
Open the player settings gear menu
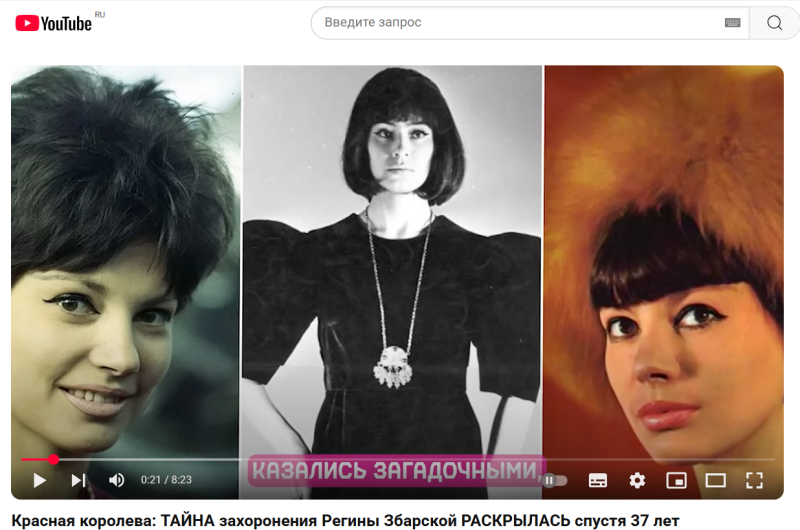coord(637,480)
